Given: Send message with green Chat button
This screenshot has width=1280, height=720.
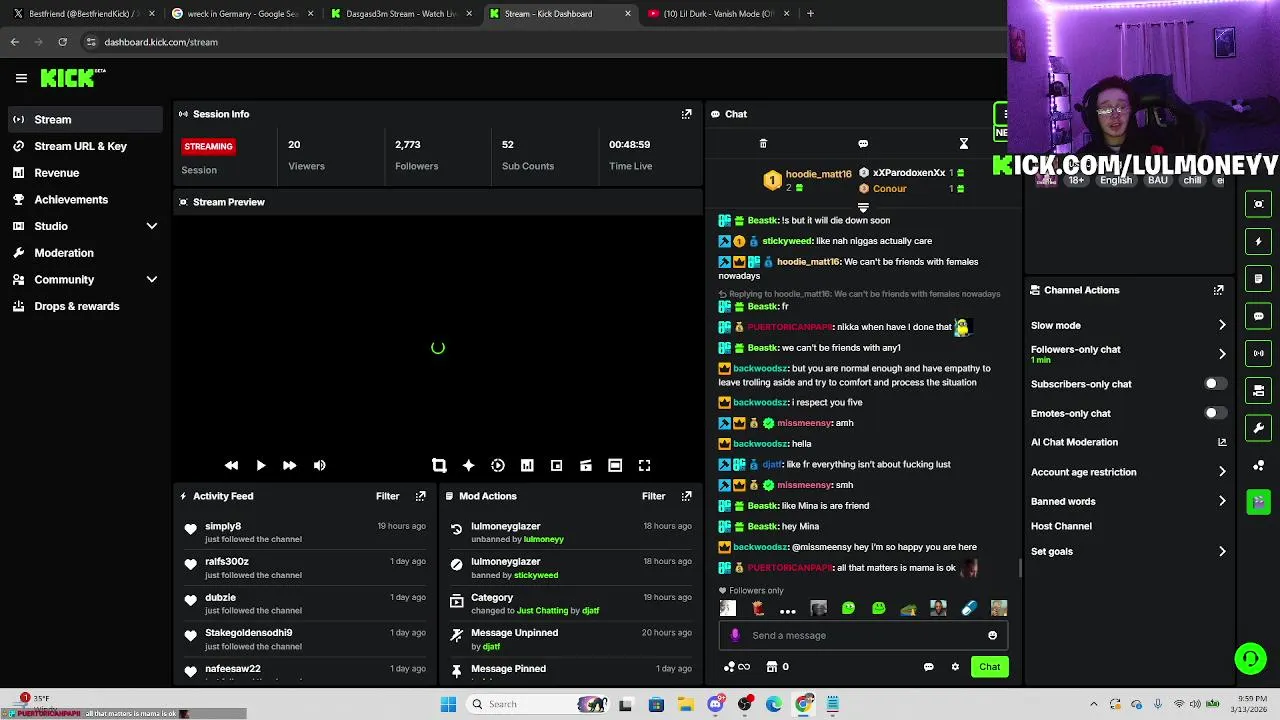Looking at the screenshot, I should tap(989, 667).
